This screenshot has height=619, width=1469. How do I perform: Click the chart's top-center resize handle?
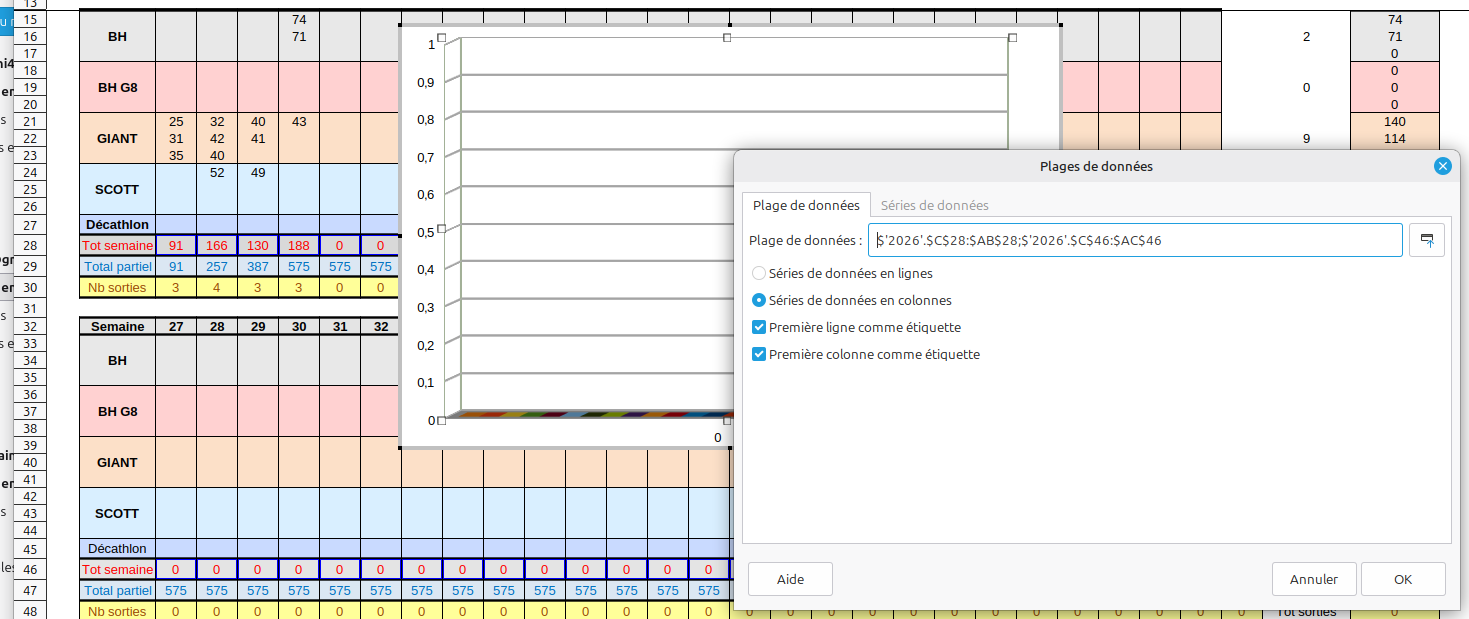pos(727,37)
